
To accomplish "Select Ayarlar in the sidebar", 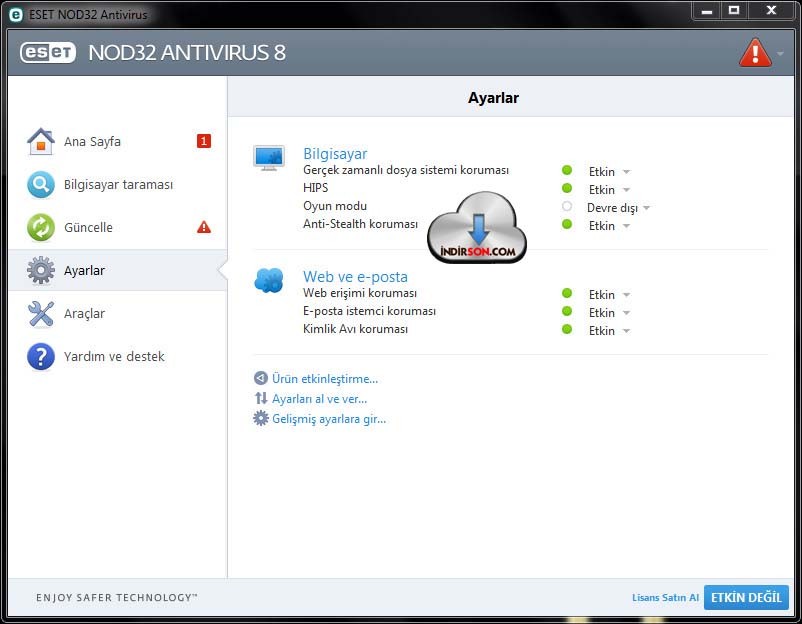I will pyautogui.click(x=118, y=271).
